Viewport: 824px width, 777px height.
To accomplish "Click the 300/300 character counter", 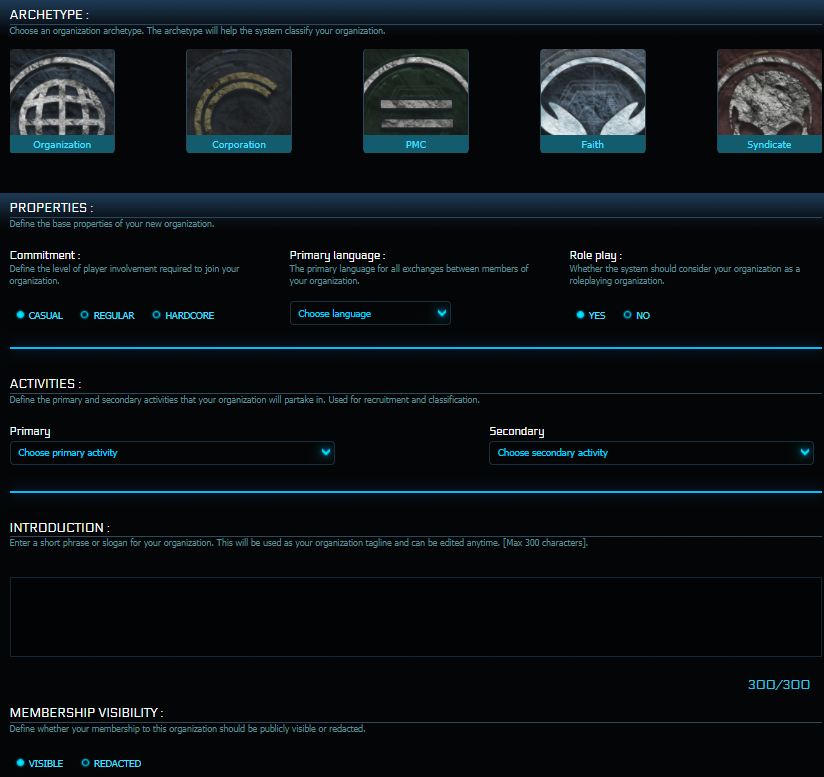I will pos(778,685).
